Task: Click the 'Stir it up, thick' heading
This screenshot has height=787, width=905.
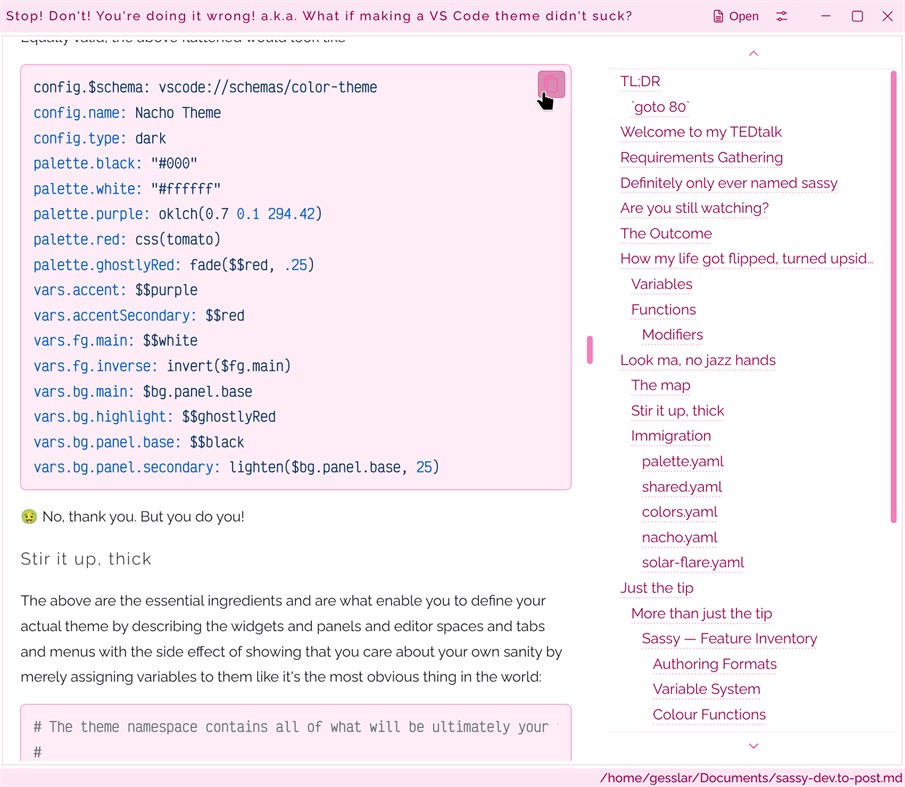Action: [86, 559]
